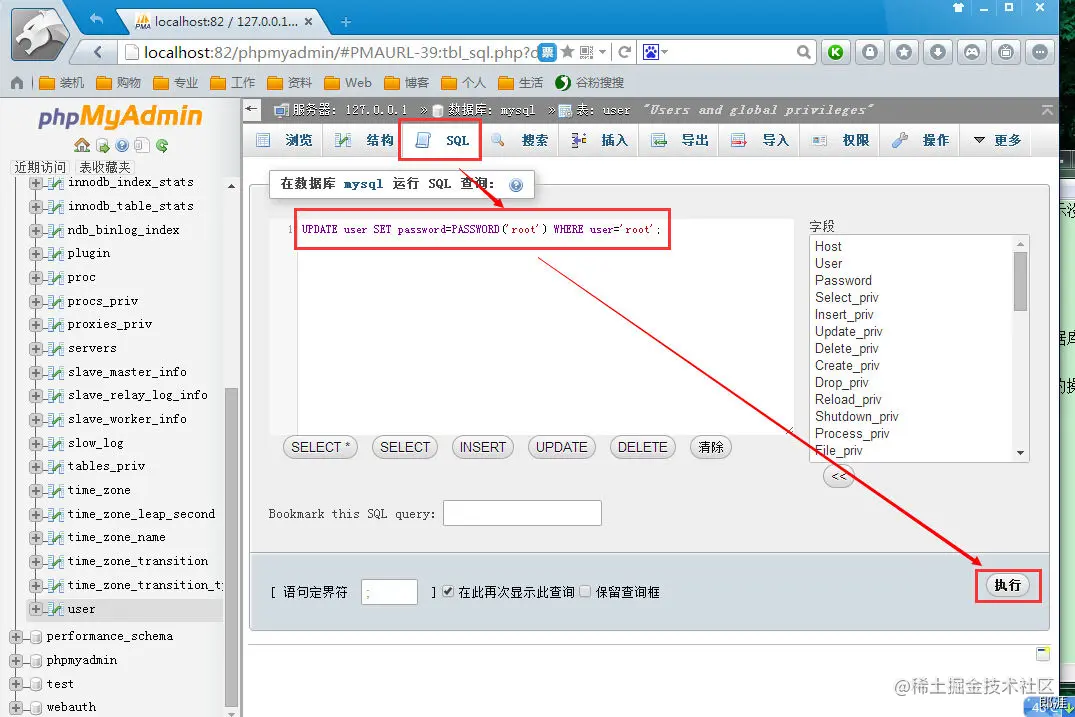Click the 数据库: mysql breadcrumb link
Viewport: 1075px width, 717px height.
coord(492,110)
